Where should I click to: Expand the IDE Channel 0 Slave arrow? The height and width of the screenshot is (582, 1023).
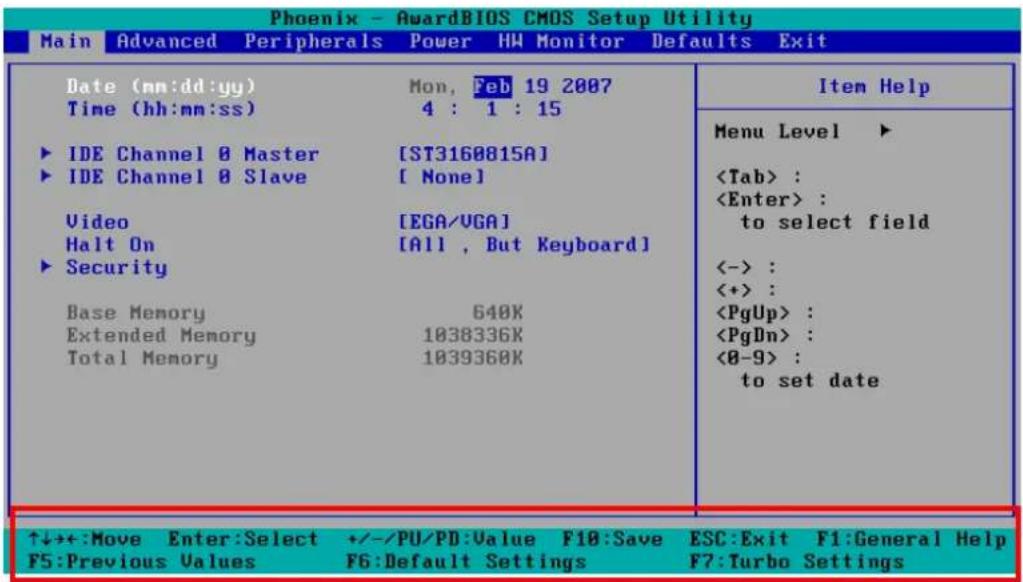click(46, 177)
